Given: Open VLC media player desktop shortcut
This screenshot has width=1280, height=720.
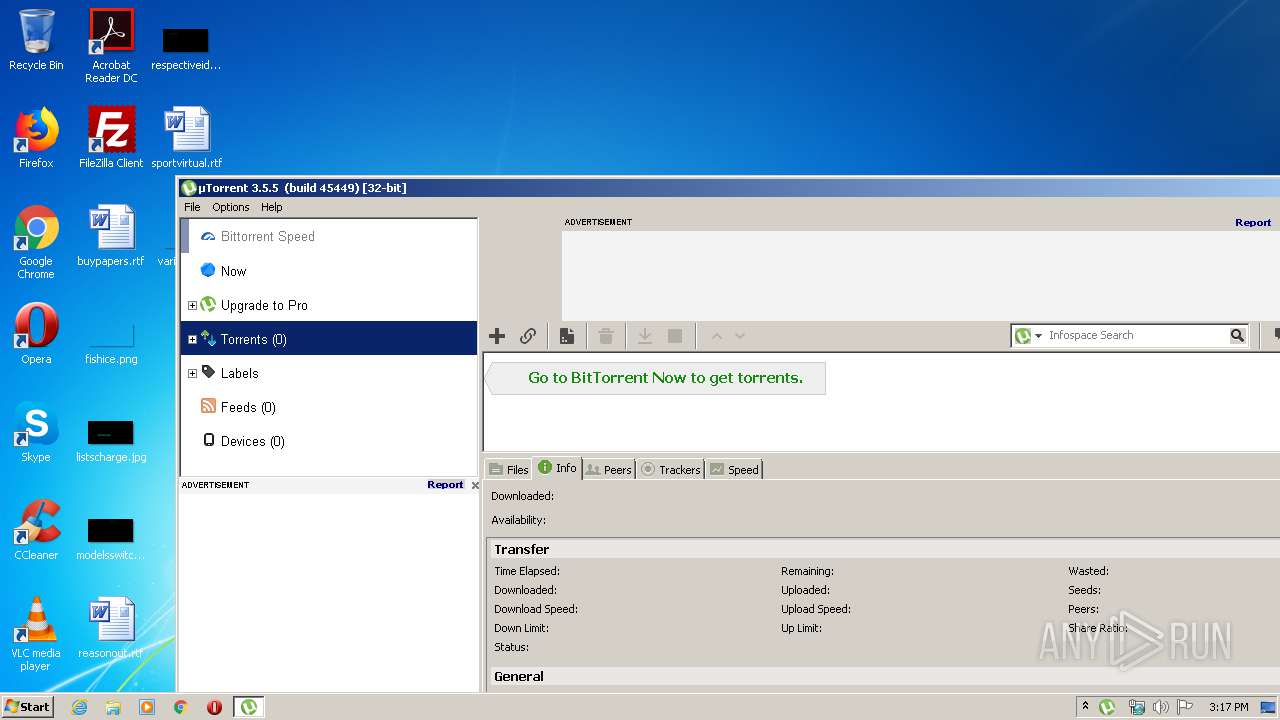Looking at the screenshot, I should (36, 634).
